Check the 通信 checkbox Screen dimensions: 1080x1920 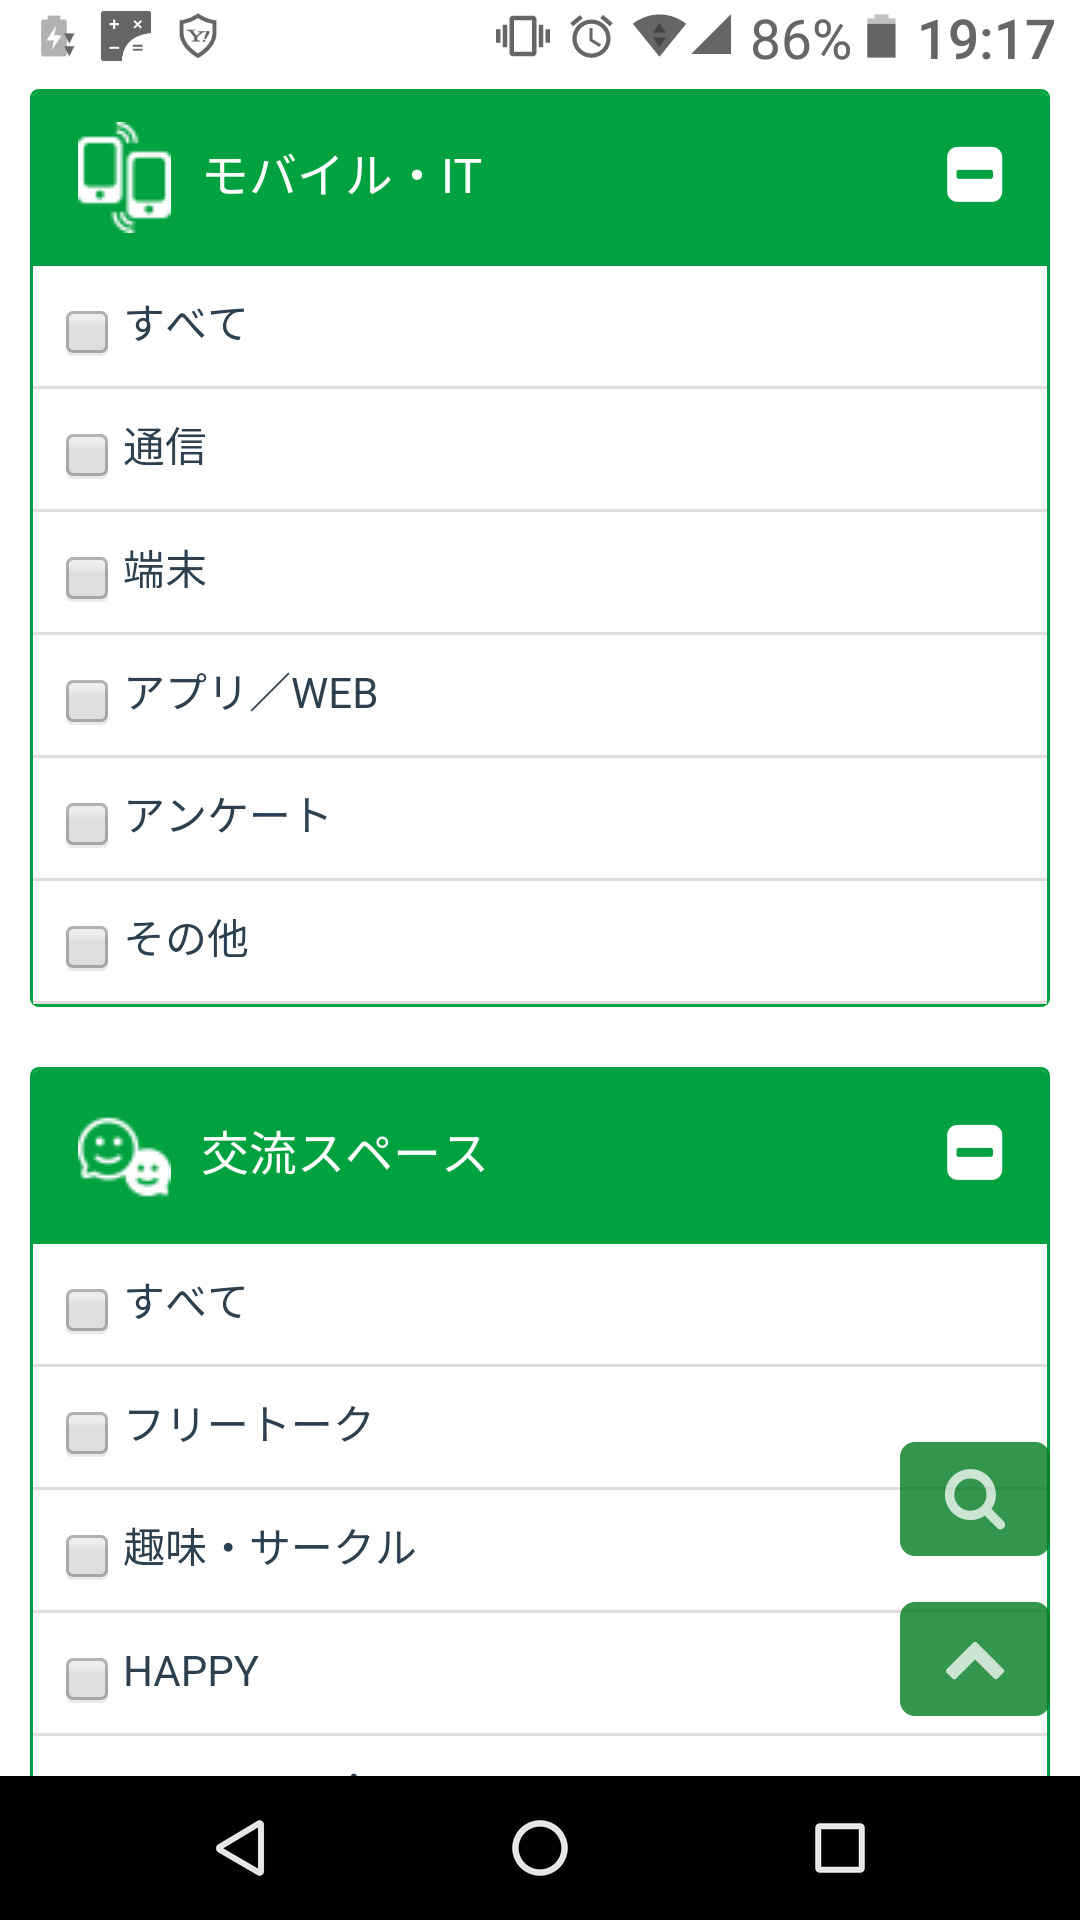[x=87, y=454]
